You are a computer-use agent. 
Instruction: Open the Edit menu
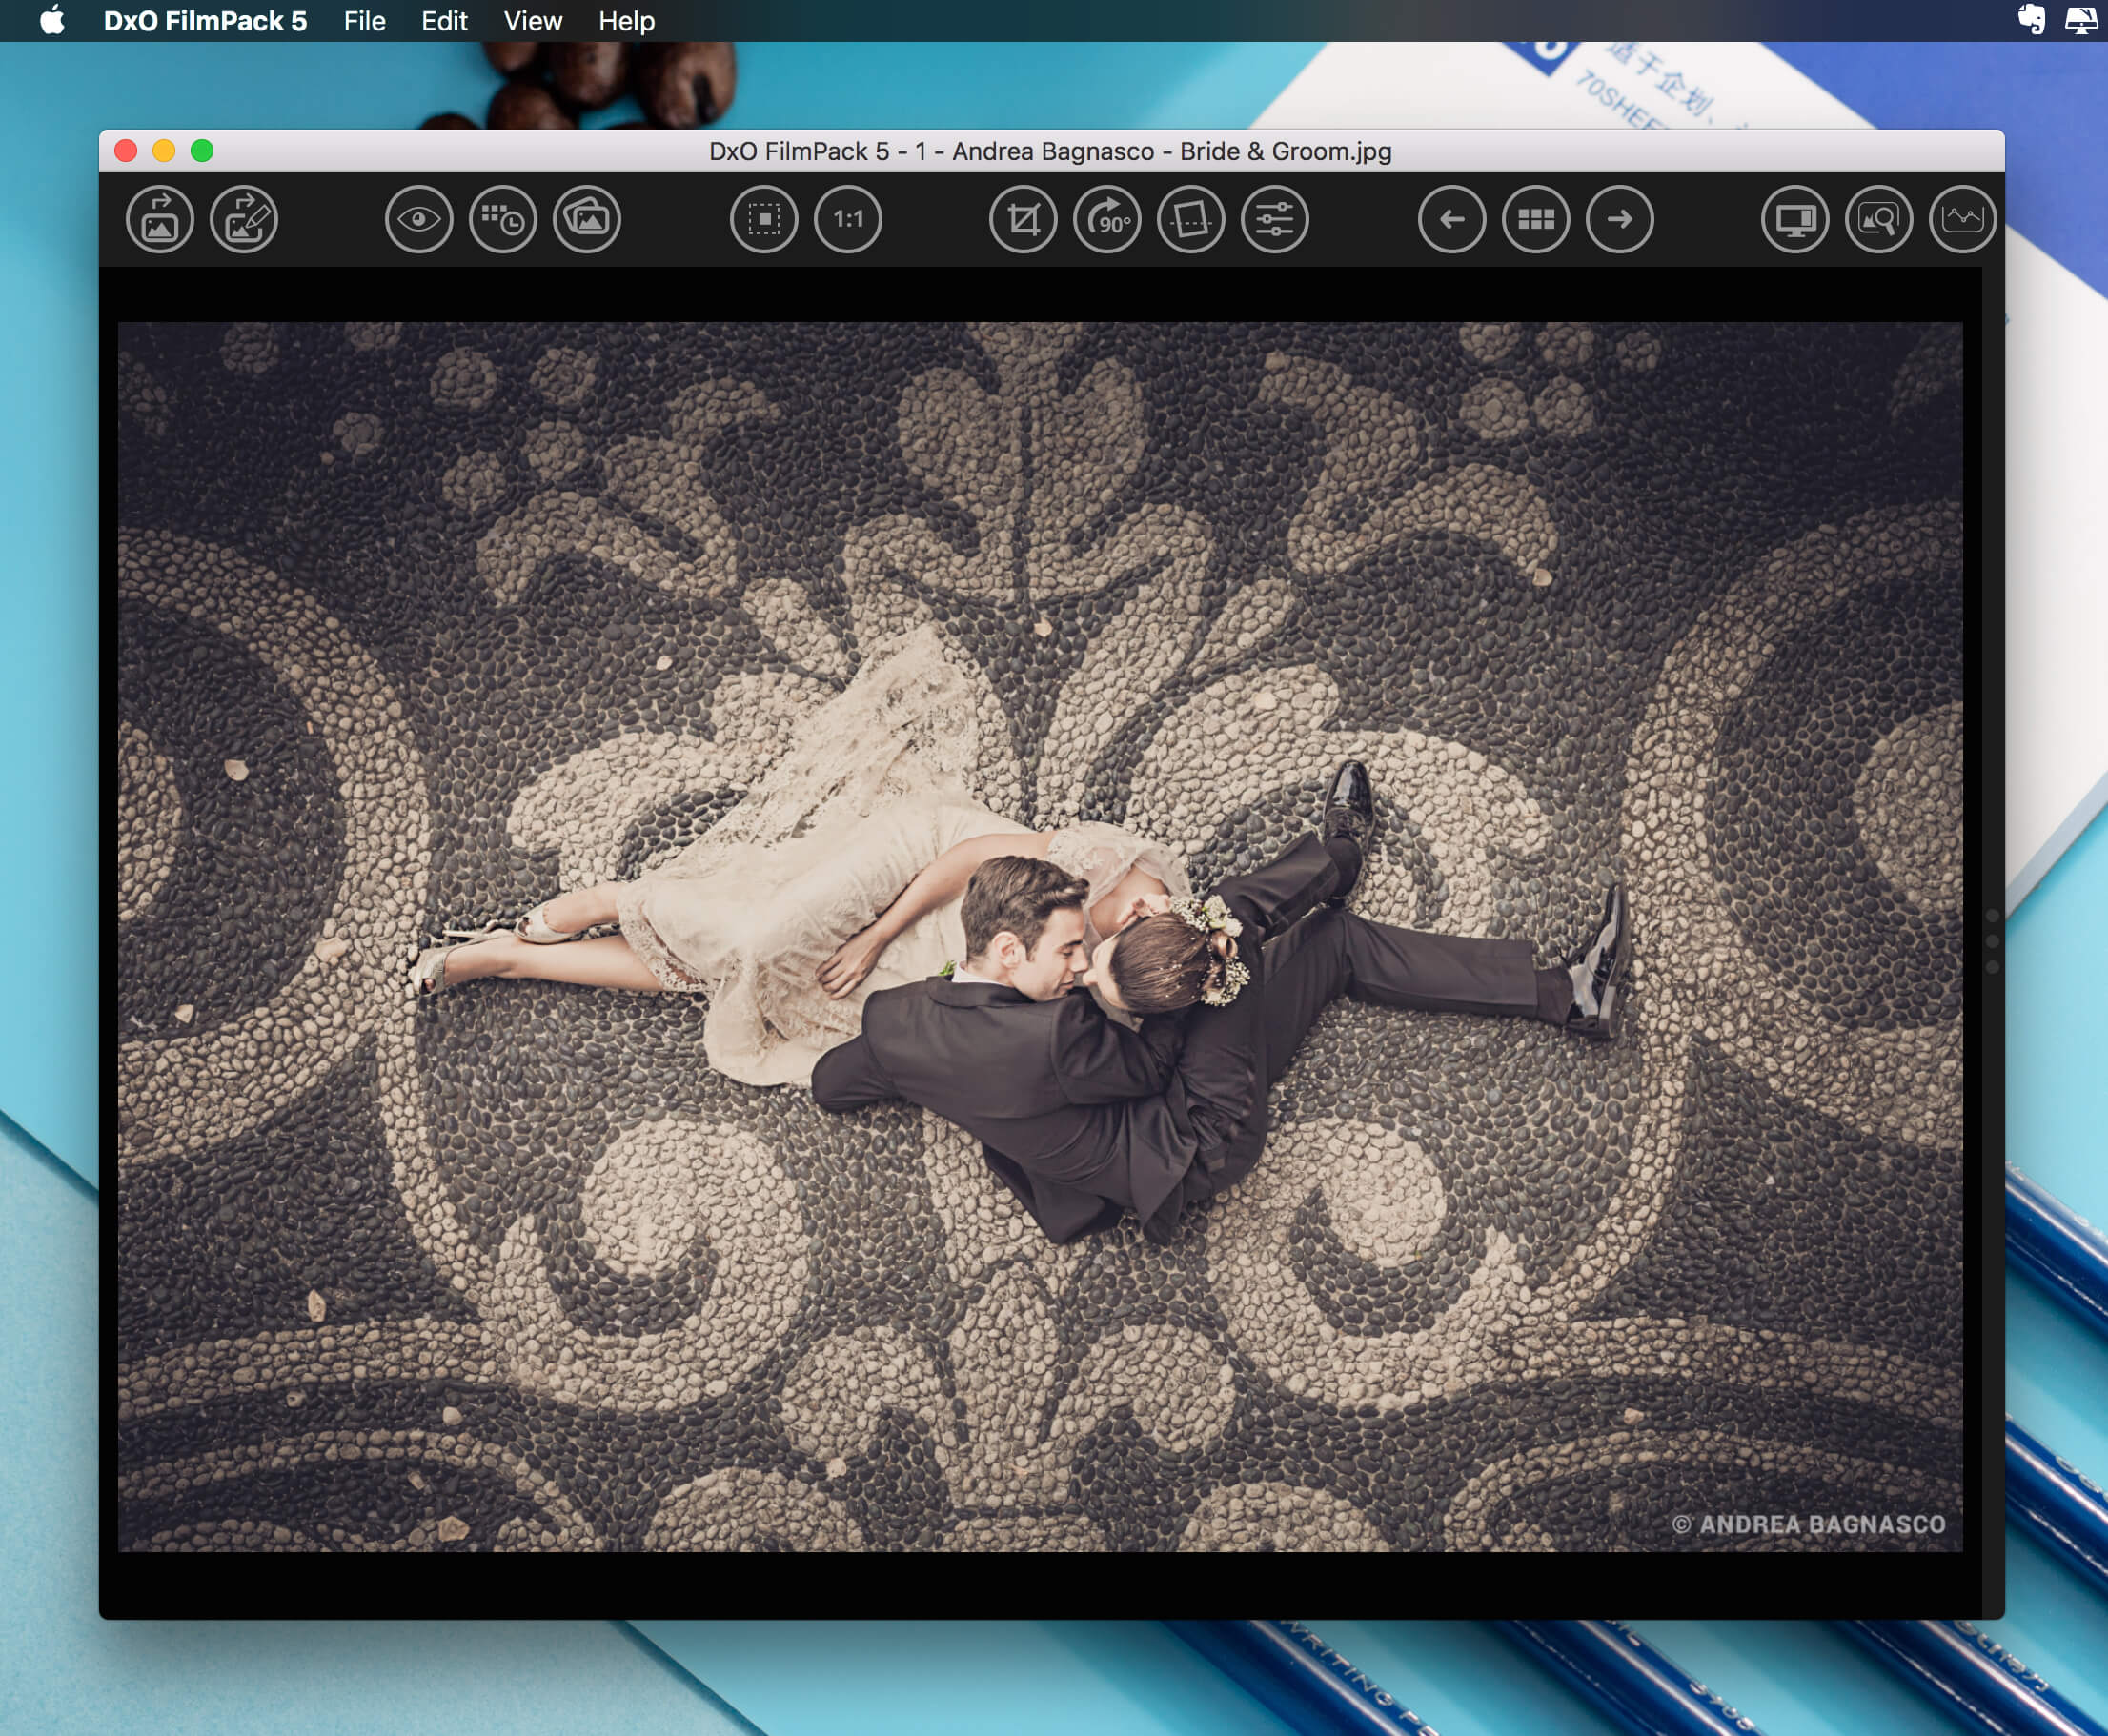(444, 21)
